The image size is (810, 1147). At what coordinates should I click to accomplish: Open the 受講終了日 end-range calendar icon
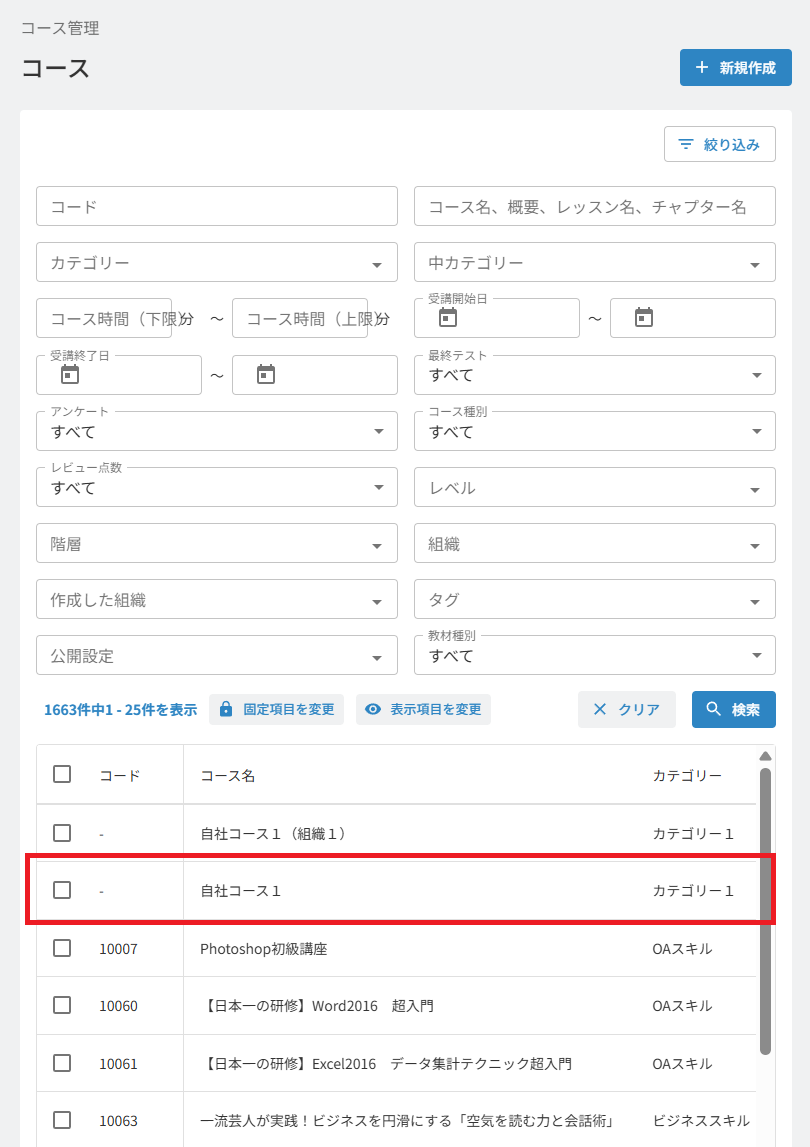pyautogui.click(x=266, y=375)
